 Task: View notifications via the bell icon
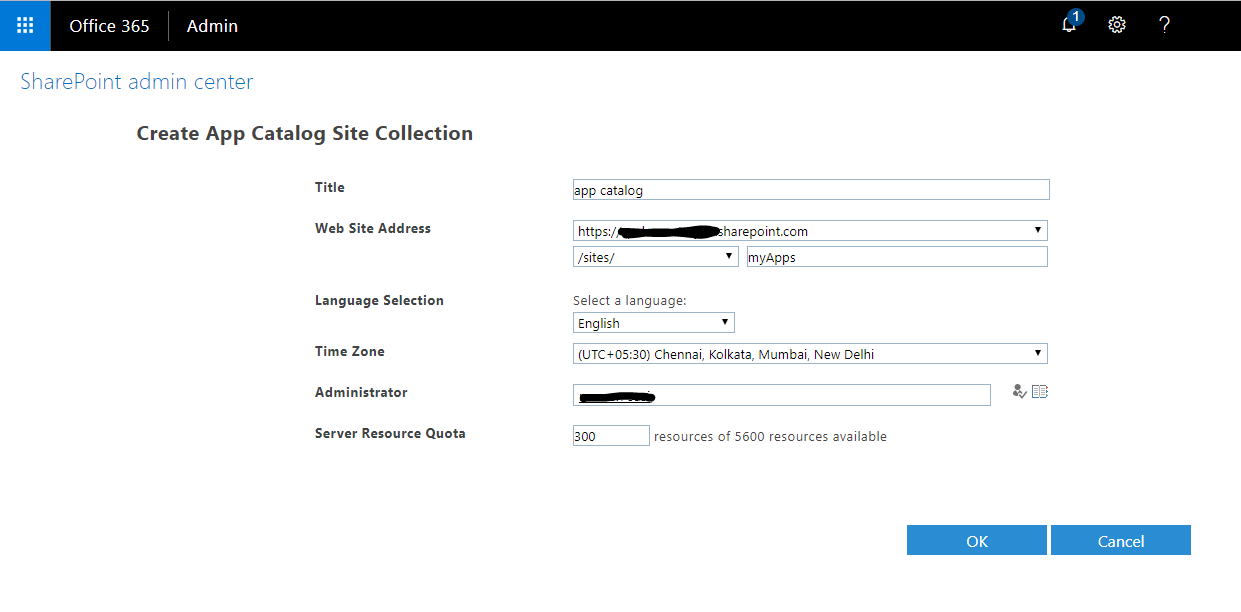click(1069, 25)
